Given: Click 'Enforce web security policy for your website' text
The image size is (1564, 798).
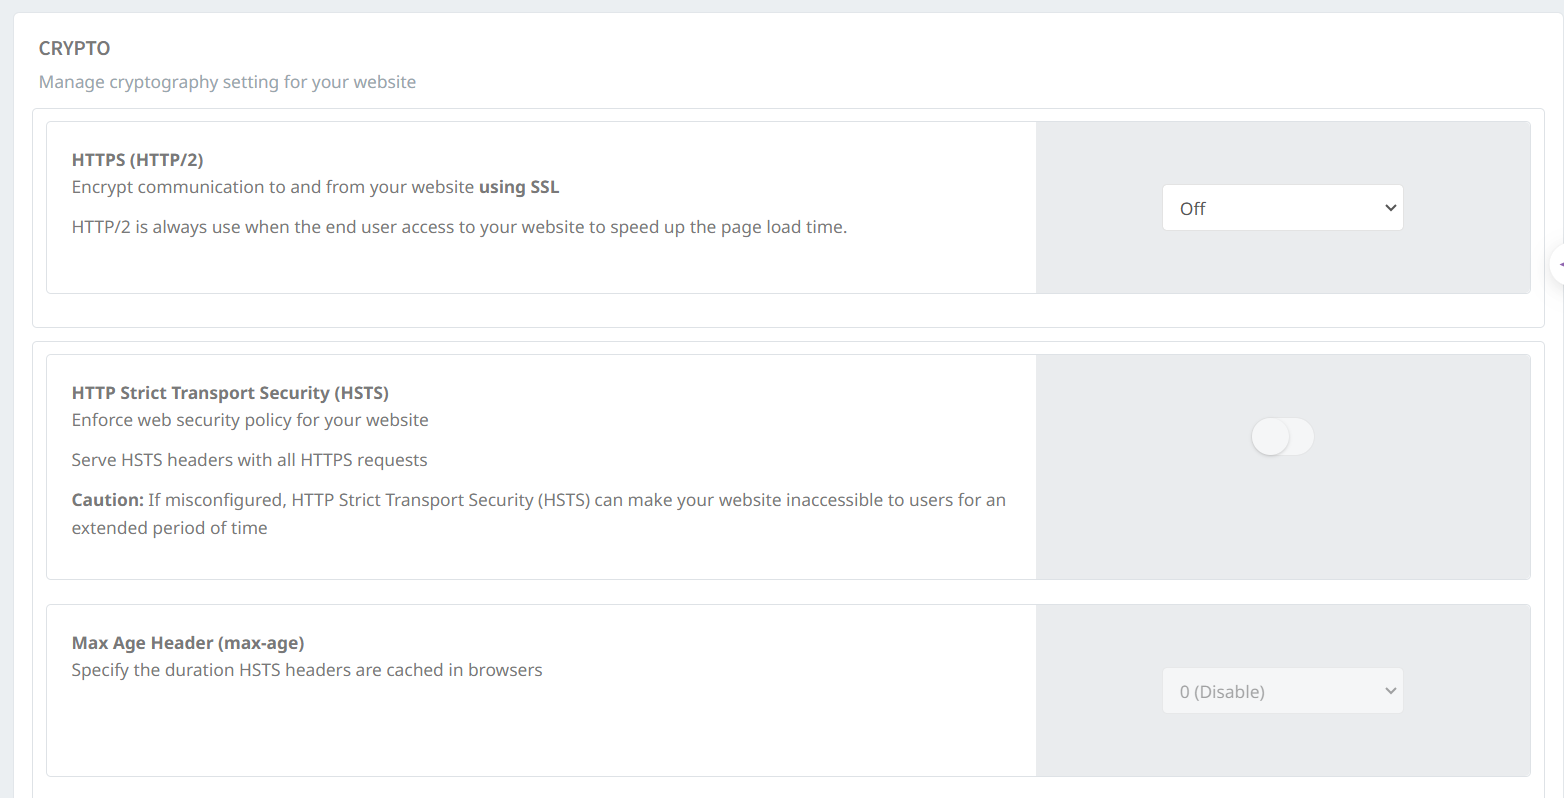Looking at the screenshot, I should point(250,420).
